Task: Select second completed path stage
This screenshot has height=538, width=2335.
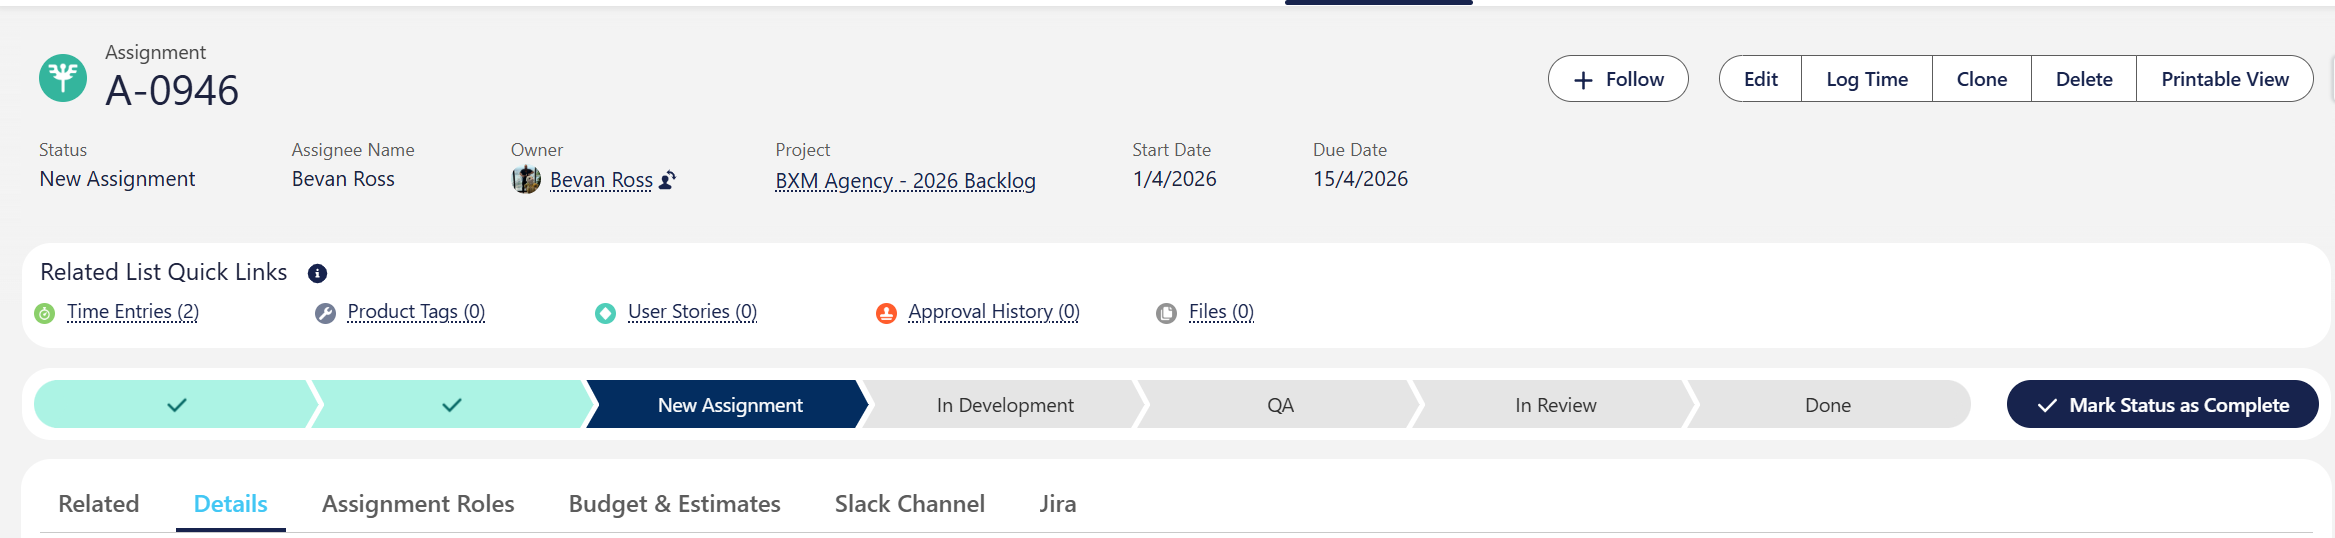Action: click(452, 405)
